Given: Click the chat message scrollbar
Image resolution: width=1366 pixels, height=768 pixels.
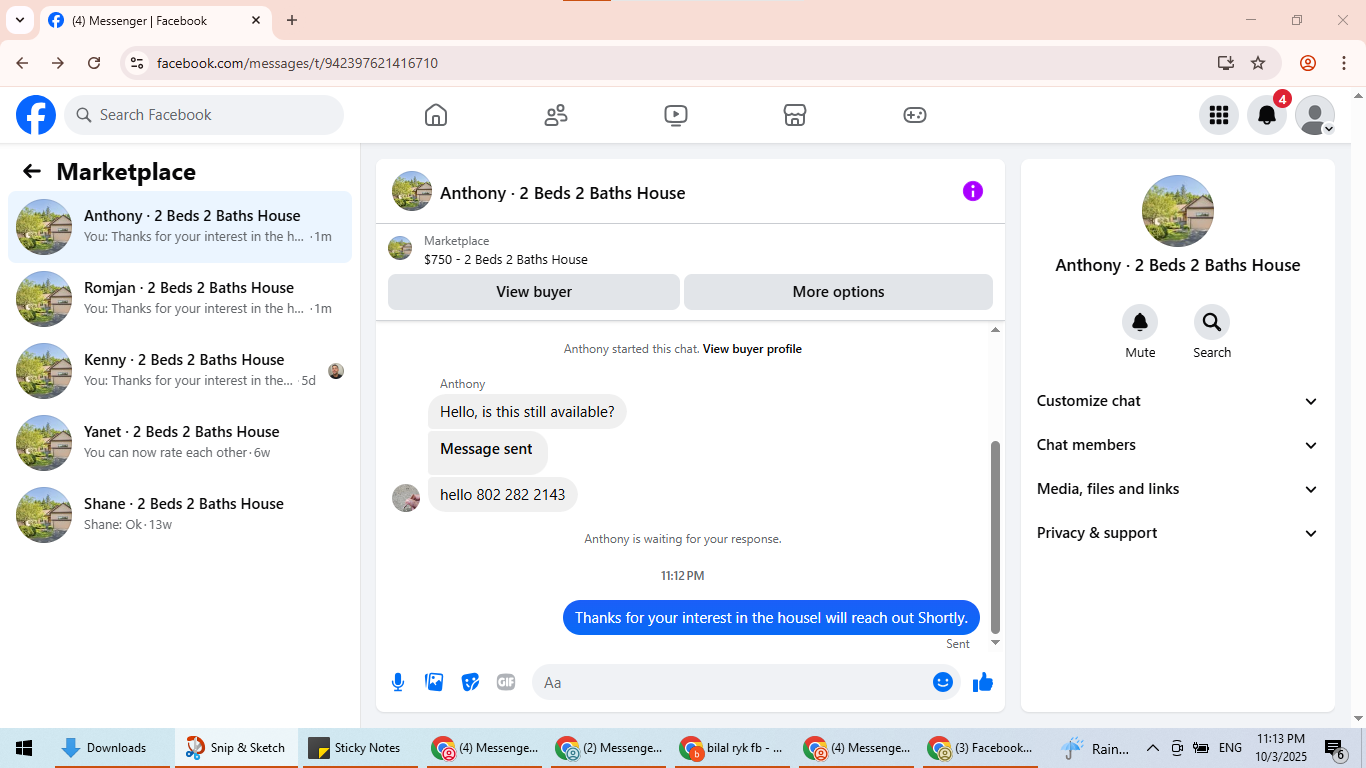Looking at the screenshot, I should point(995,536).
